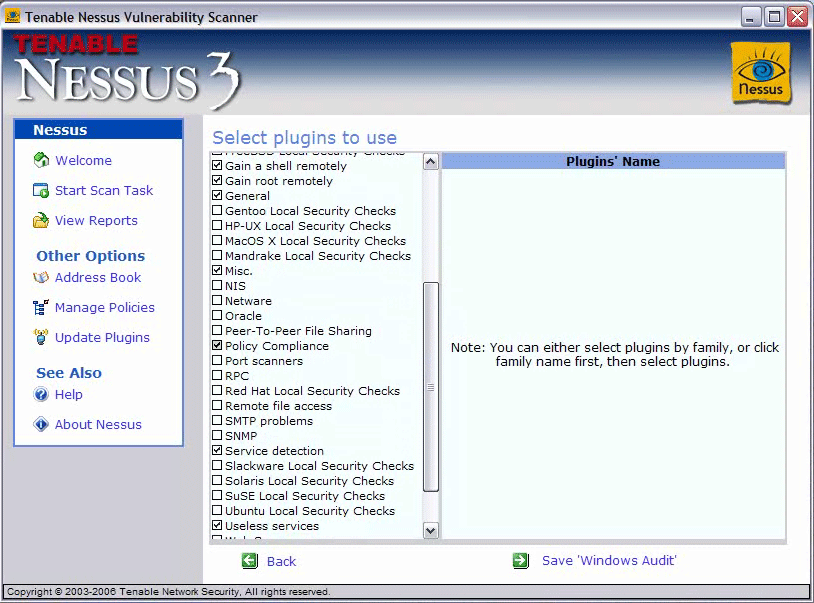Enable Peer-To-Peer File Sharing checkbox

[x=217, y=331]
